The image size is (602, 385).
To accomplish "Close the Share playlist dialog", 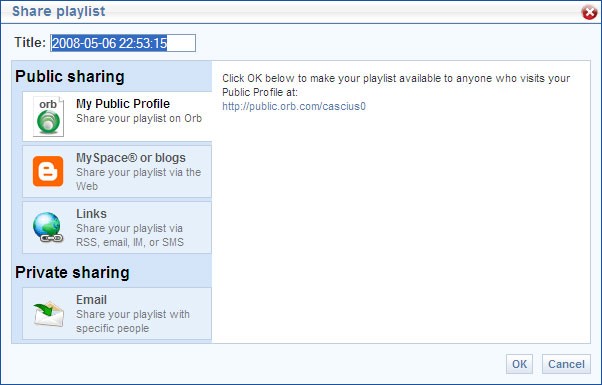I will coord(589,12).
